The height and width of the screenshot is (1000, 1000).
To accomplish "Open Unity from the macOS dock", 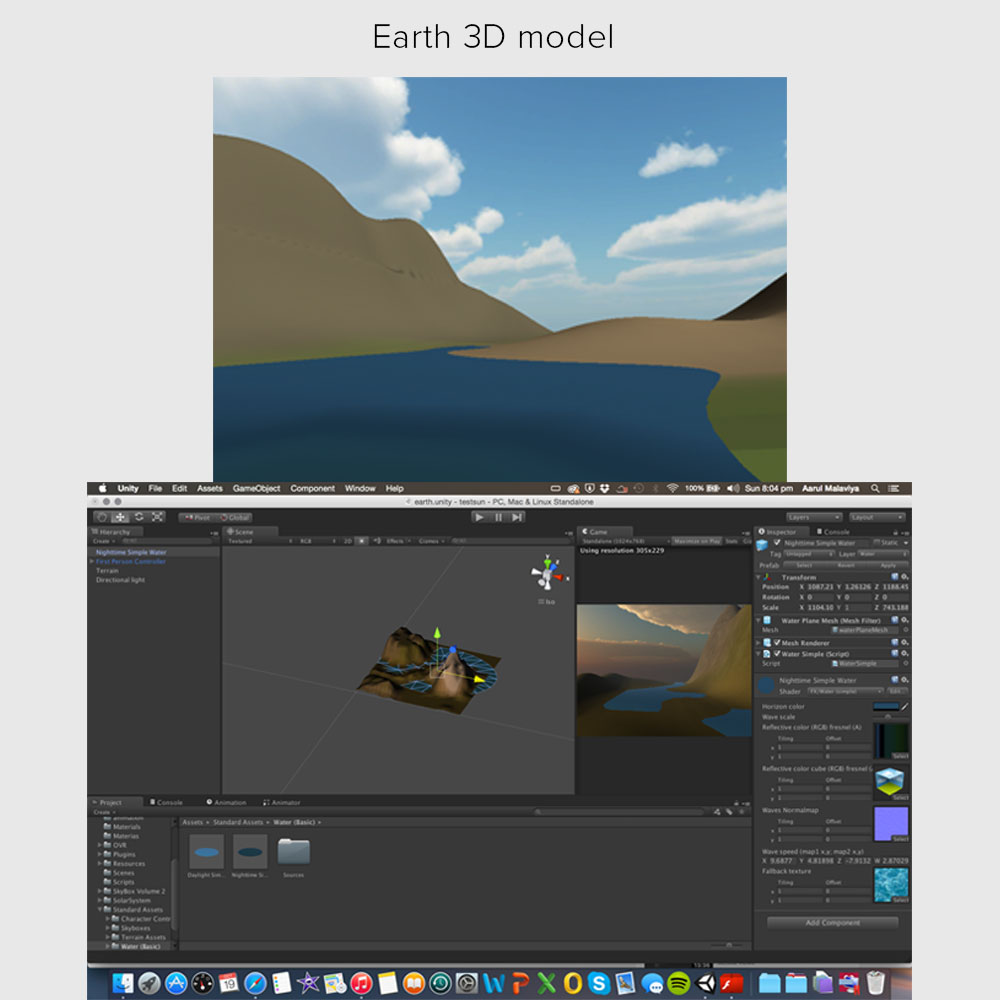I will tap(706, 984).
